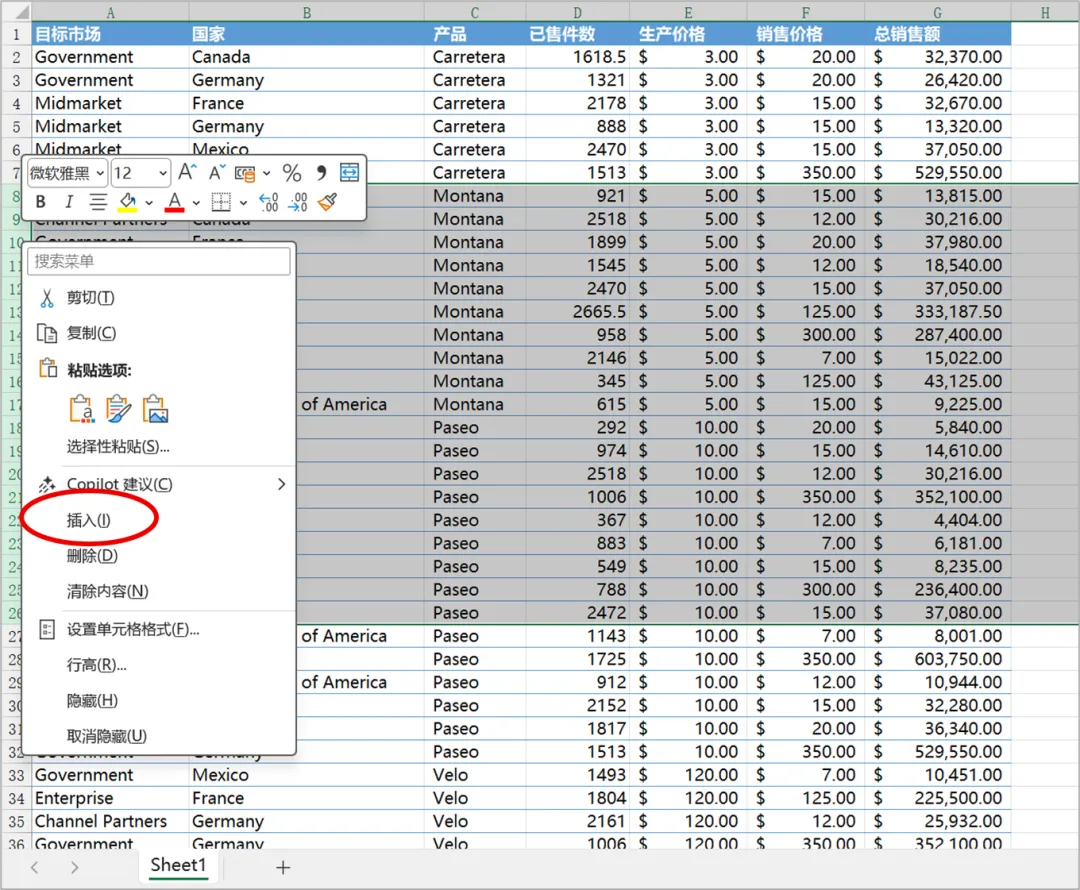Select Copilot 建议(C) menu item

(x=158, y=484)
